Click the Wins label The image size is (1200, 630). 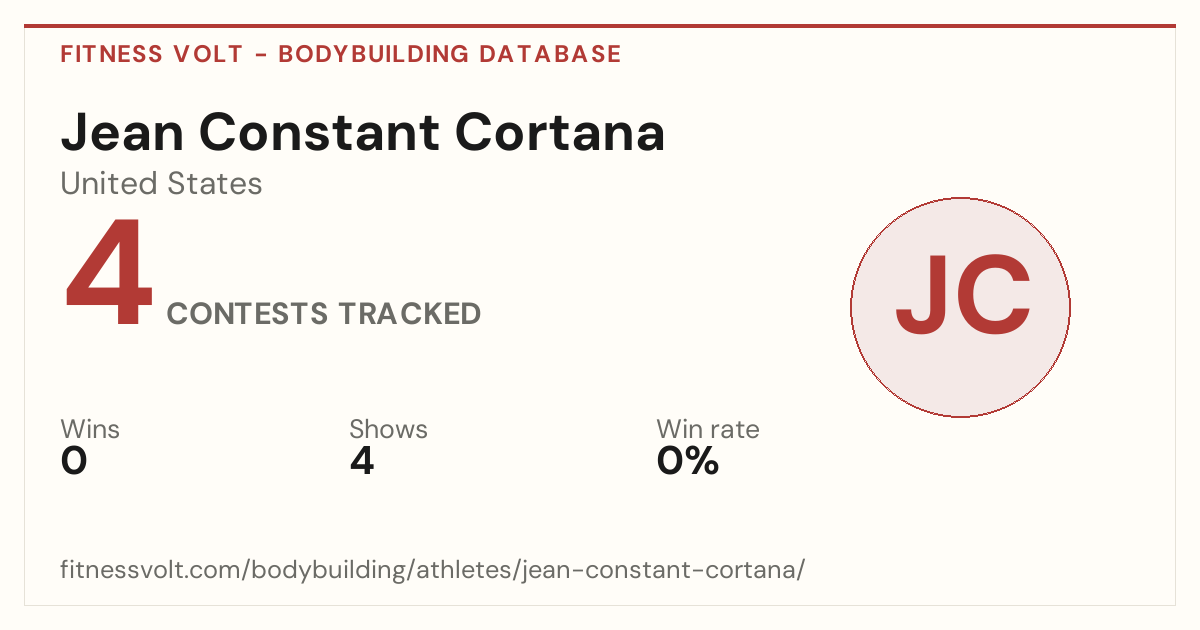tap(90, 430)
